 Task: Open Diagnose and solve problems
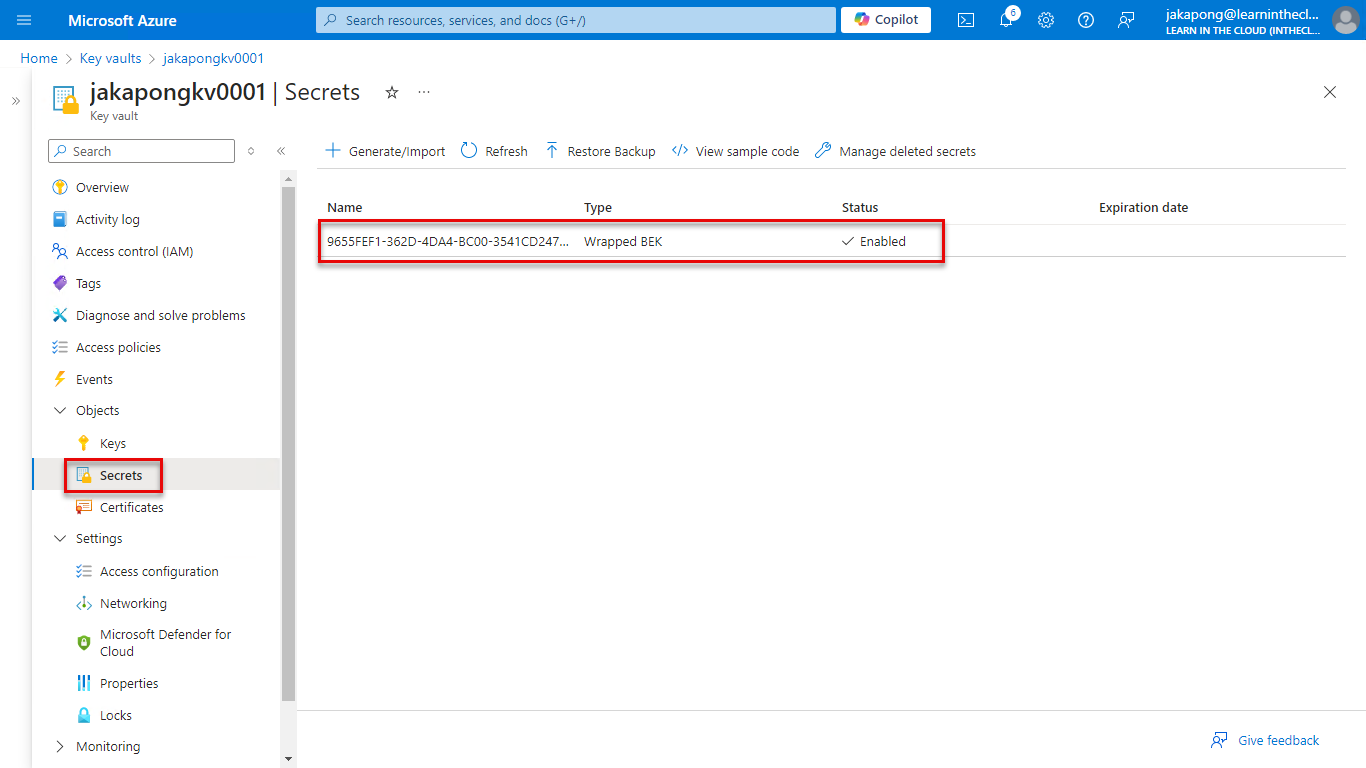160,315
